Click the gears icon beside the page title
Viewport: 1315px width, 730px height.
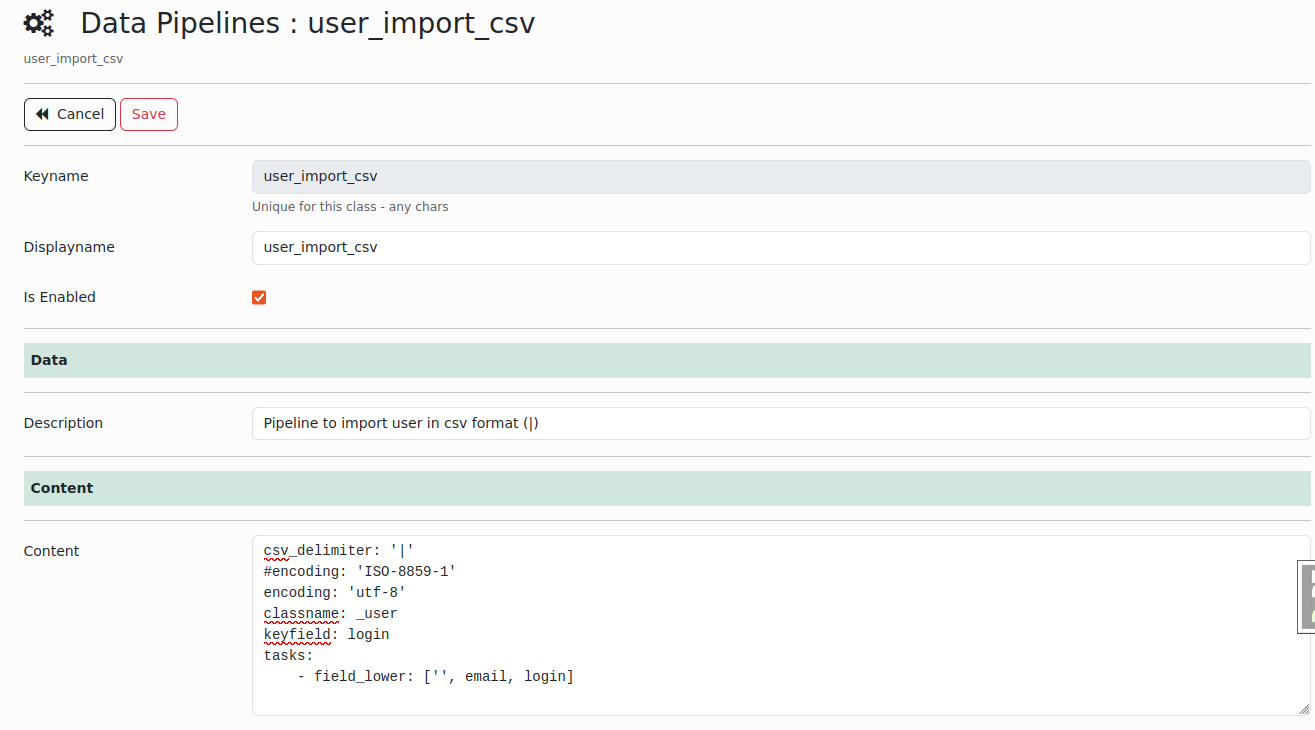39,24
